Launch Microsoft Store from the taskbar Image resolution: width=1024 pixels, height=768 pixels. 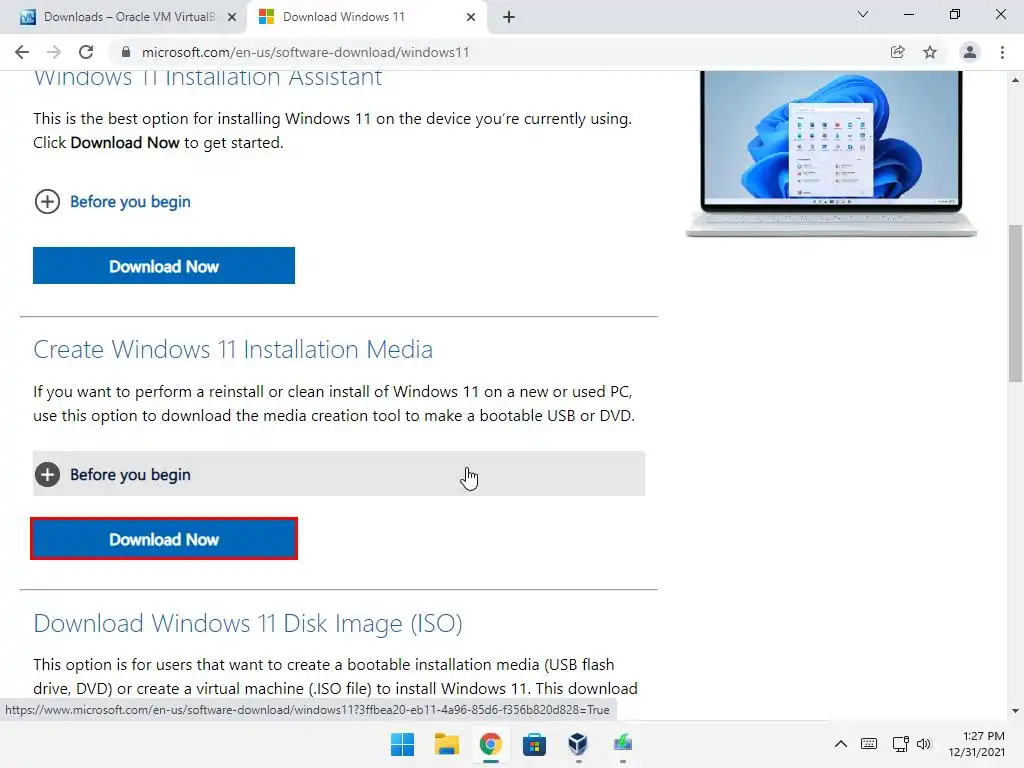tap(534, 744)
